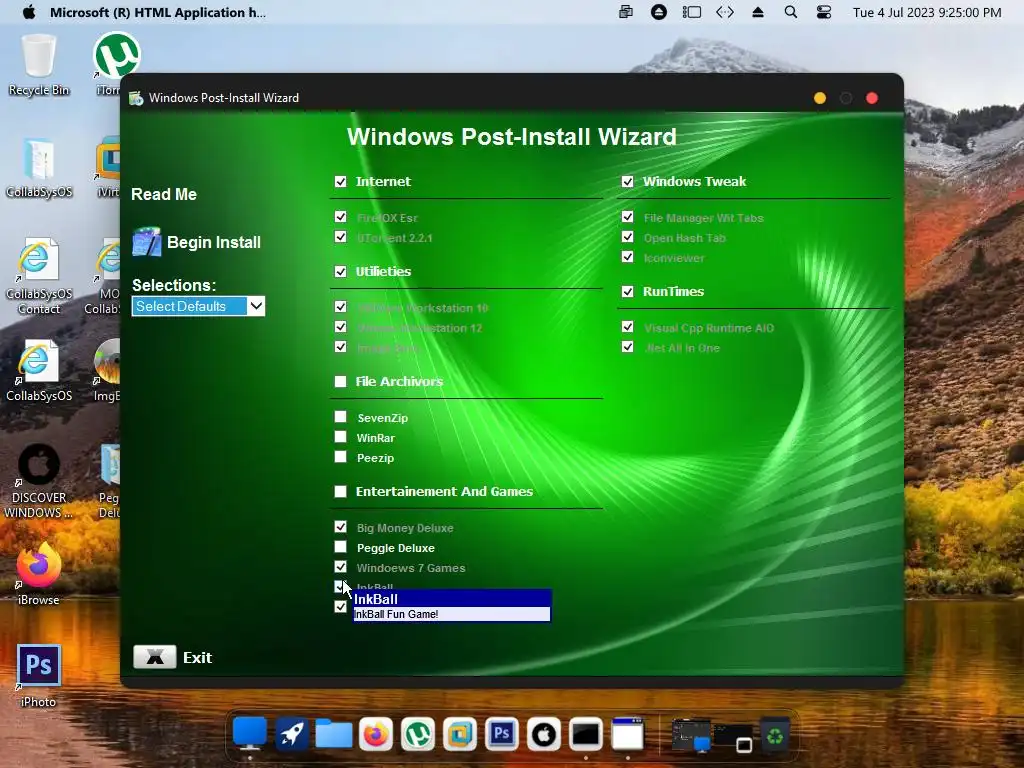Click the X icon beside Exit

click(155, 657)
